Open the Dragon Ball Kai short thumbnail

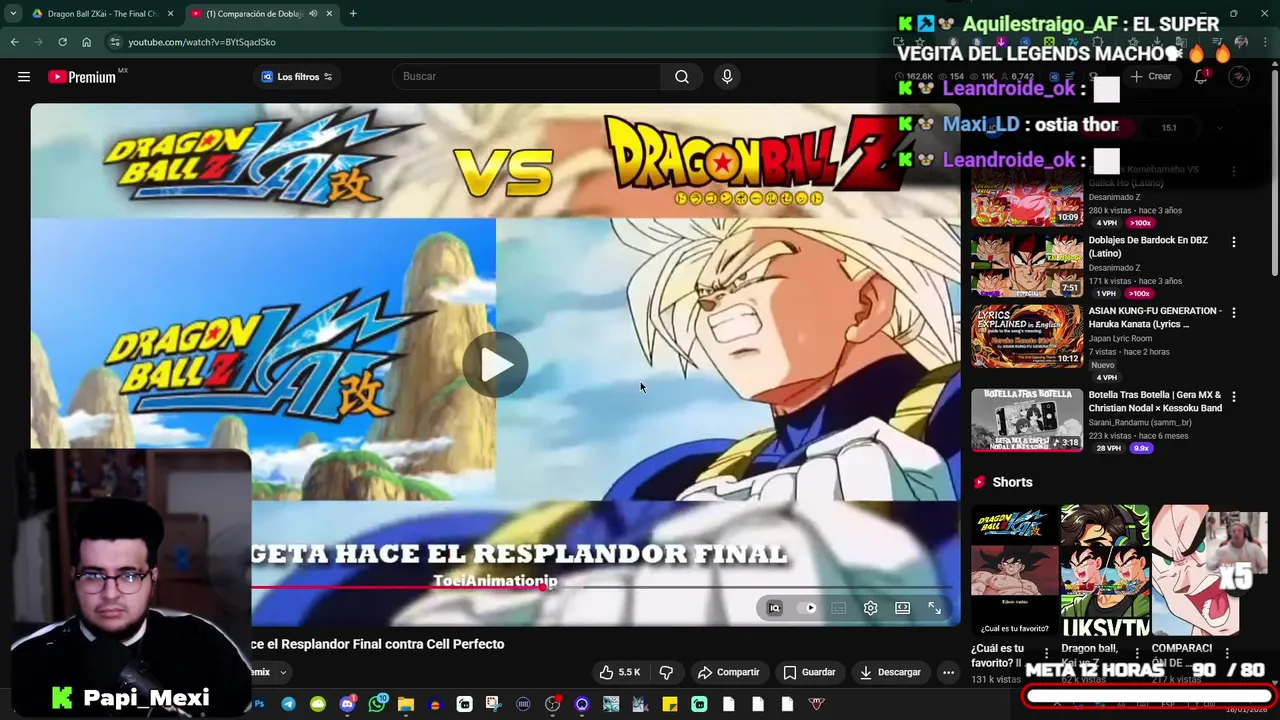(x=1015, y=571)
